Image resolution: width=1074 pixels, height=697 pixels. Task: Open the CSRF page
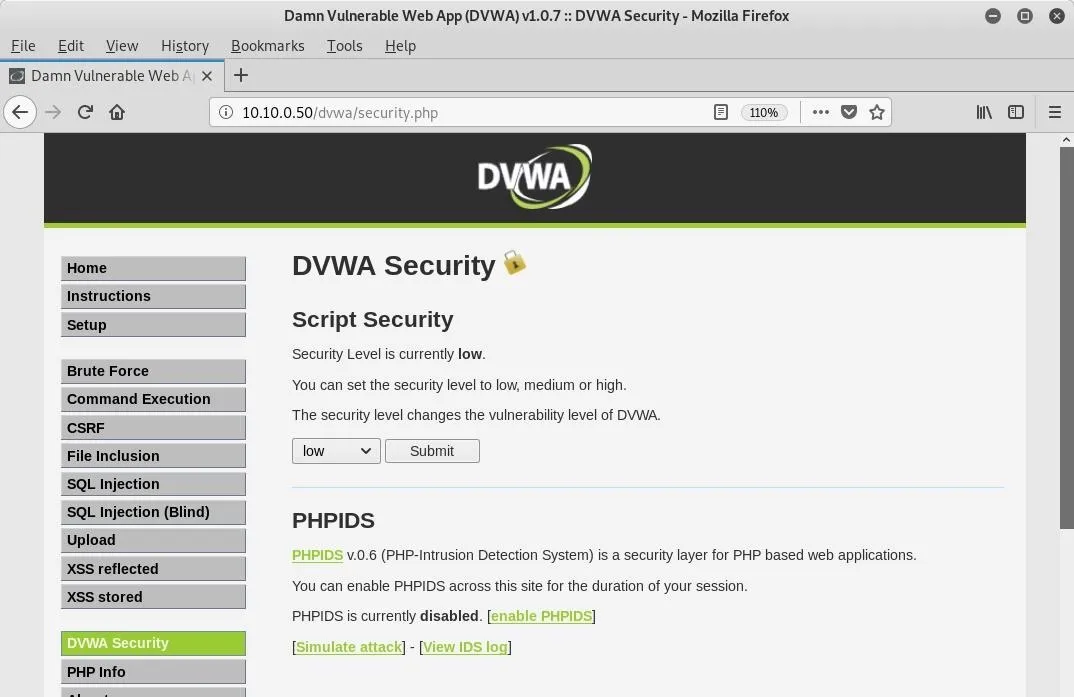tap(153, 428)
